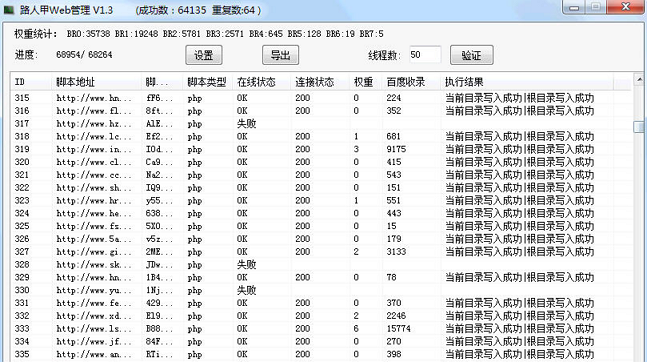Screen dimensions: 647x362
Task: Click the scrollbar up arrow
Action: 639,79
